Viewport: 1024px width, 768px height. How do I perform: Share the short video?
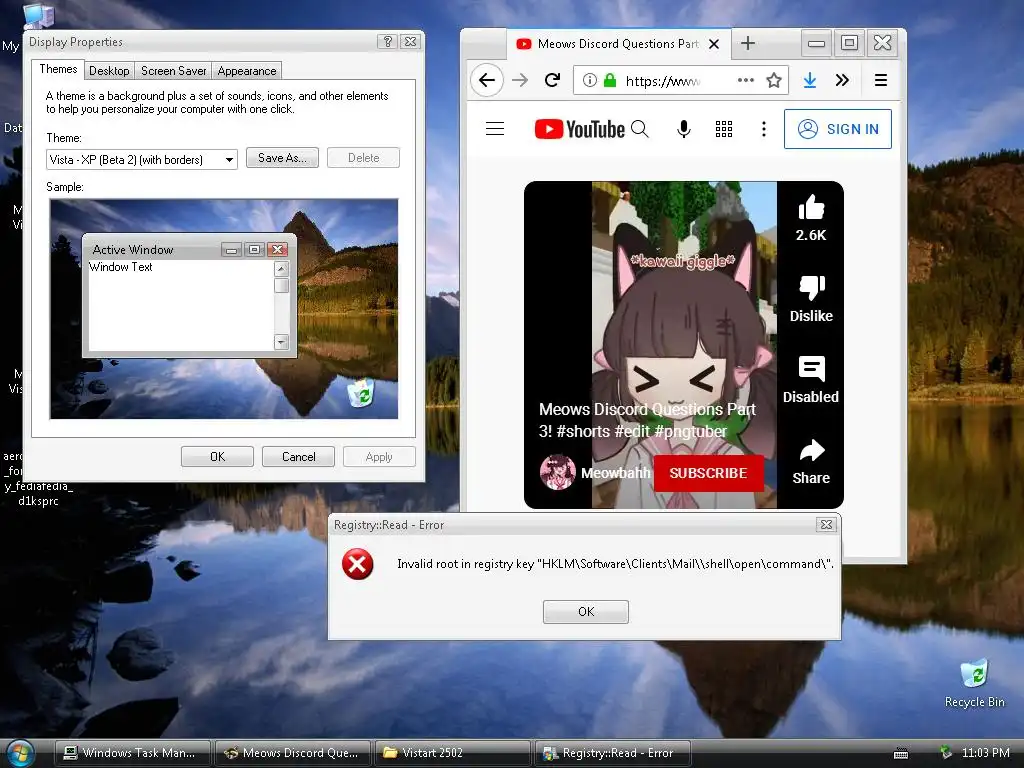click(x=812, y=451)
